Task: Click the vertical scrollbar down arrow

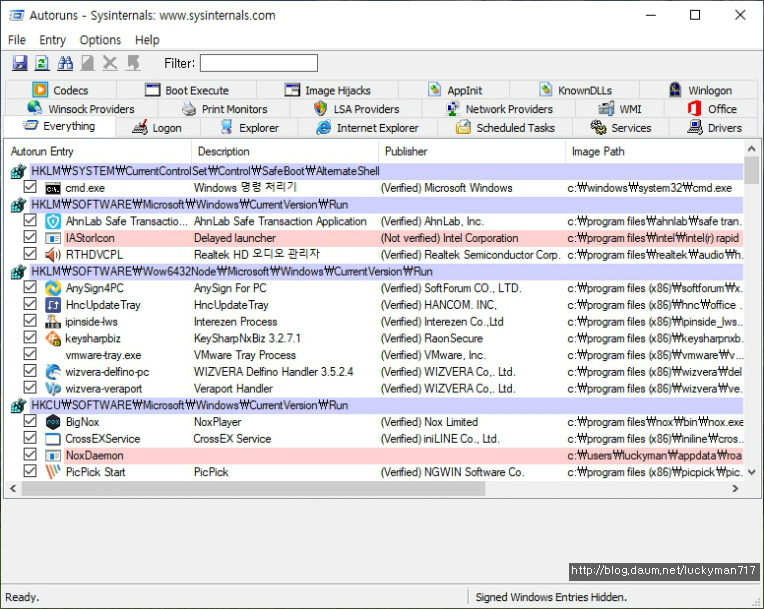Action: [751, 472]
